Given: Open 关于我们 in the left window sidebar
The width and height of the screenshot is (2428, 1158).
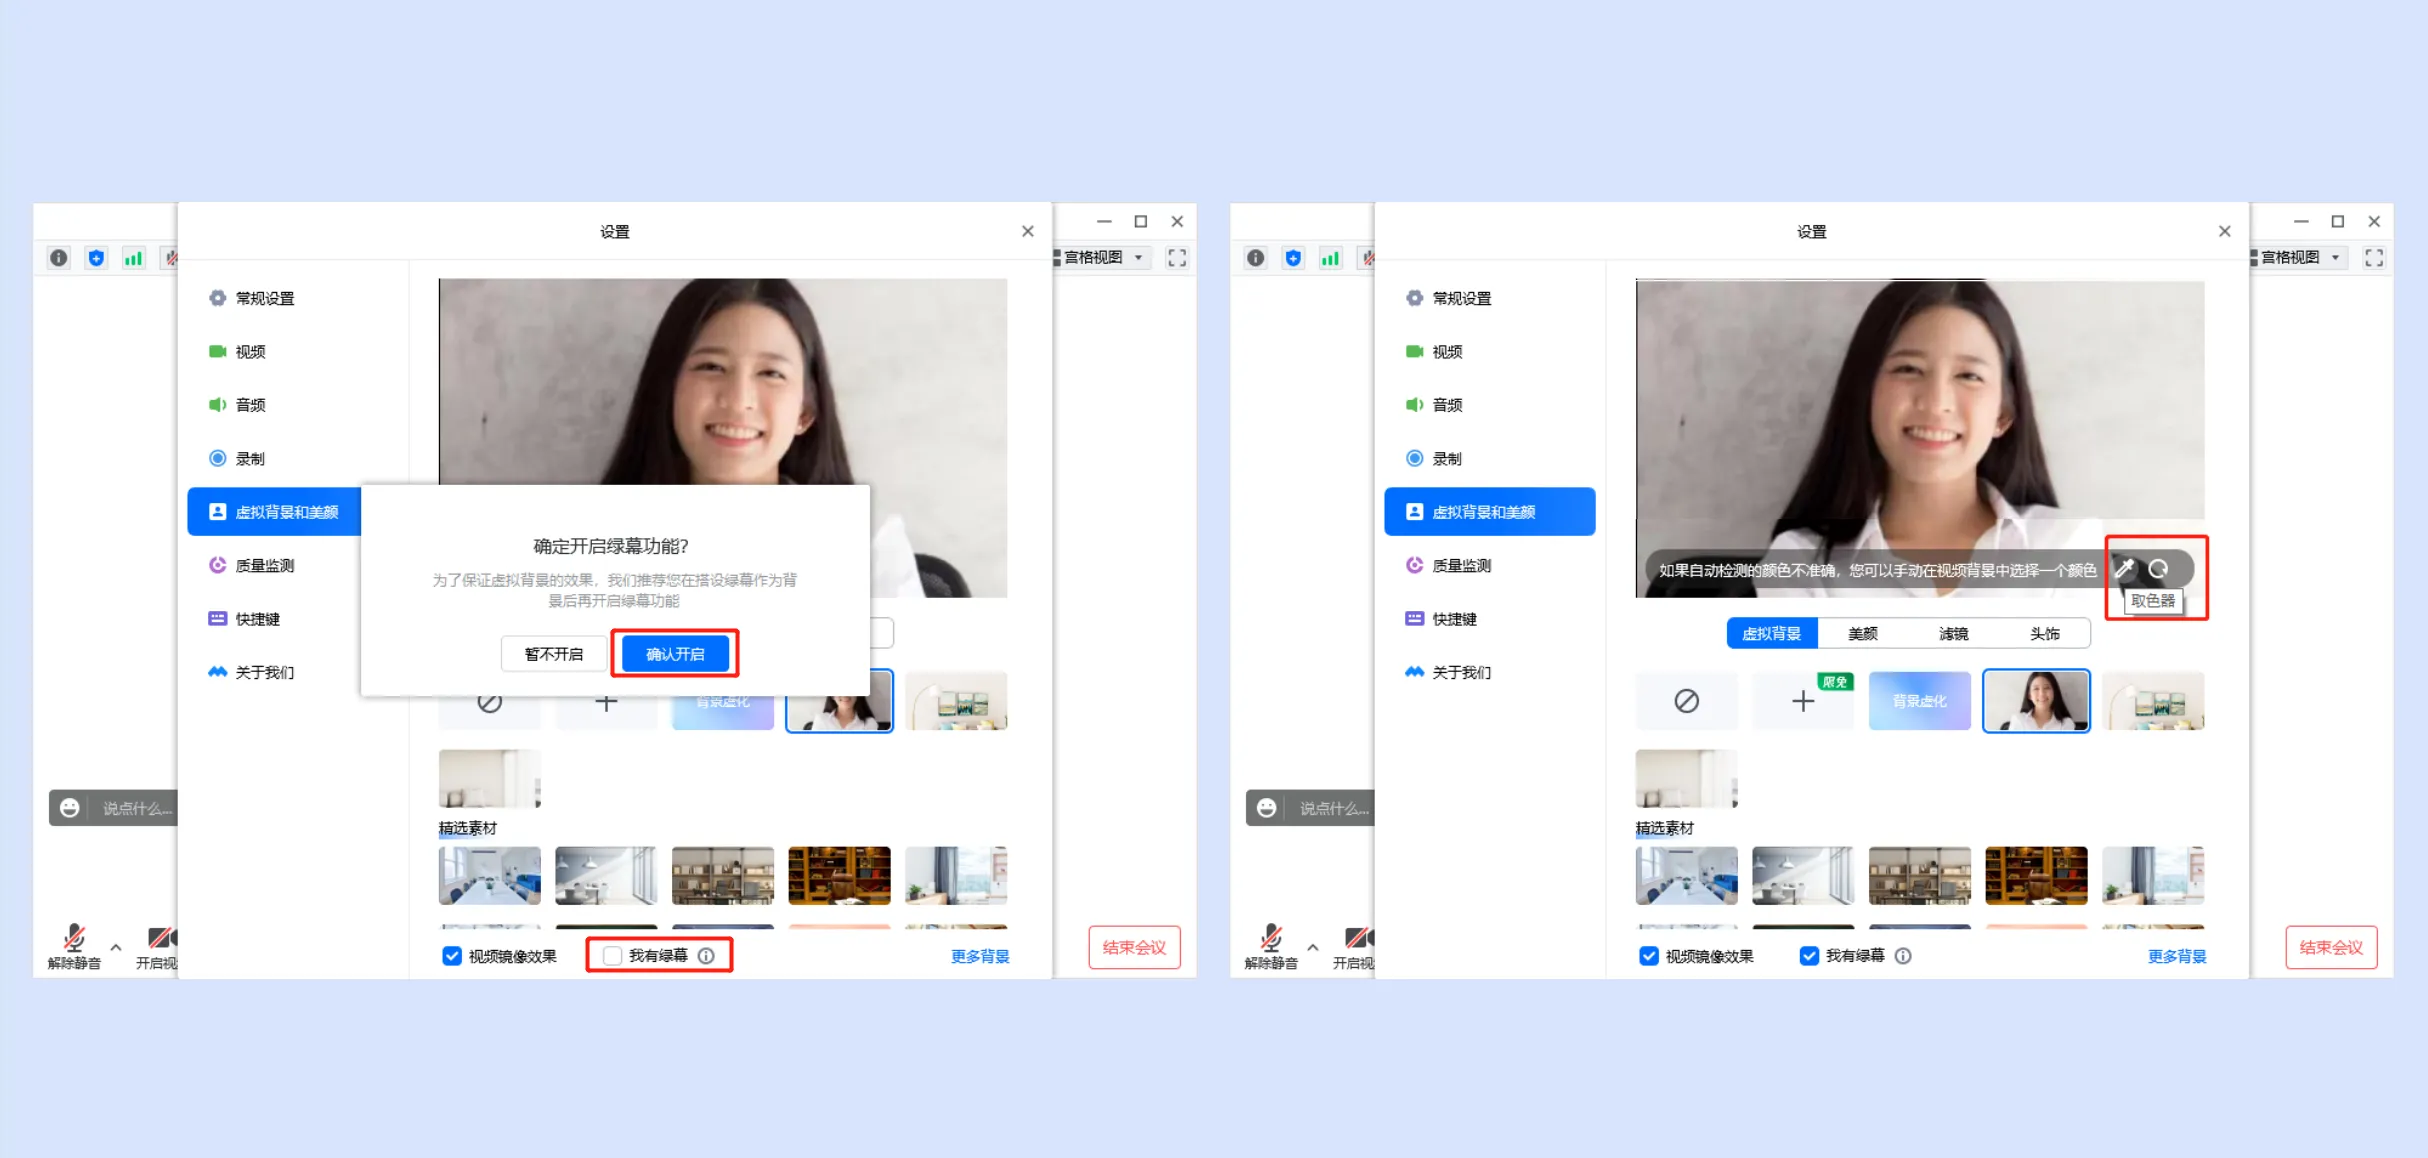Looking at the screenshot, I should point(265,672).
